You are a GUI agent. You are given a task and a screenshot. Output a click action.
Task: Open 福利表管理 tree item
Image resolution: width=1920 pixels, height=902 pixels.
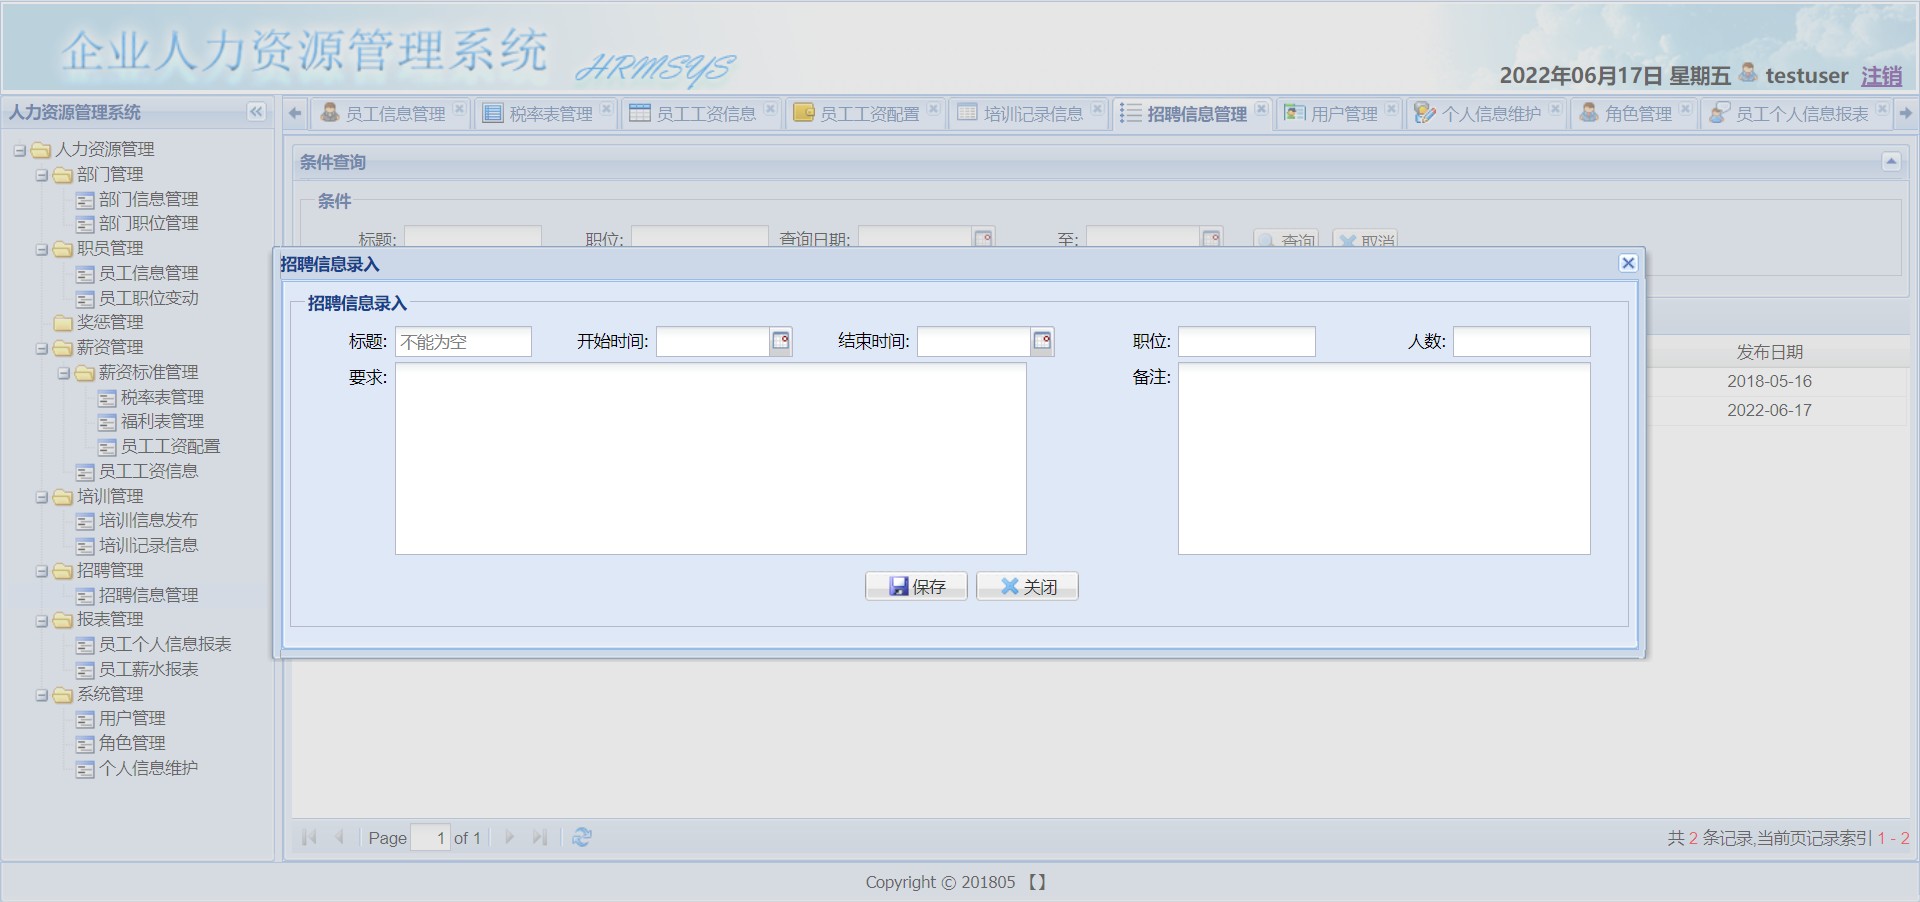tap(162, 421)
